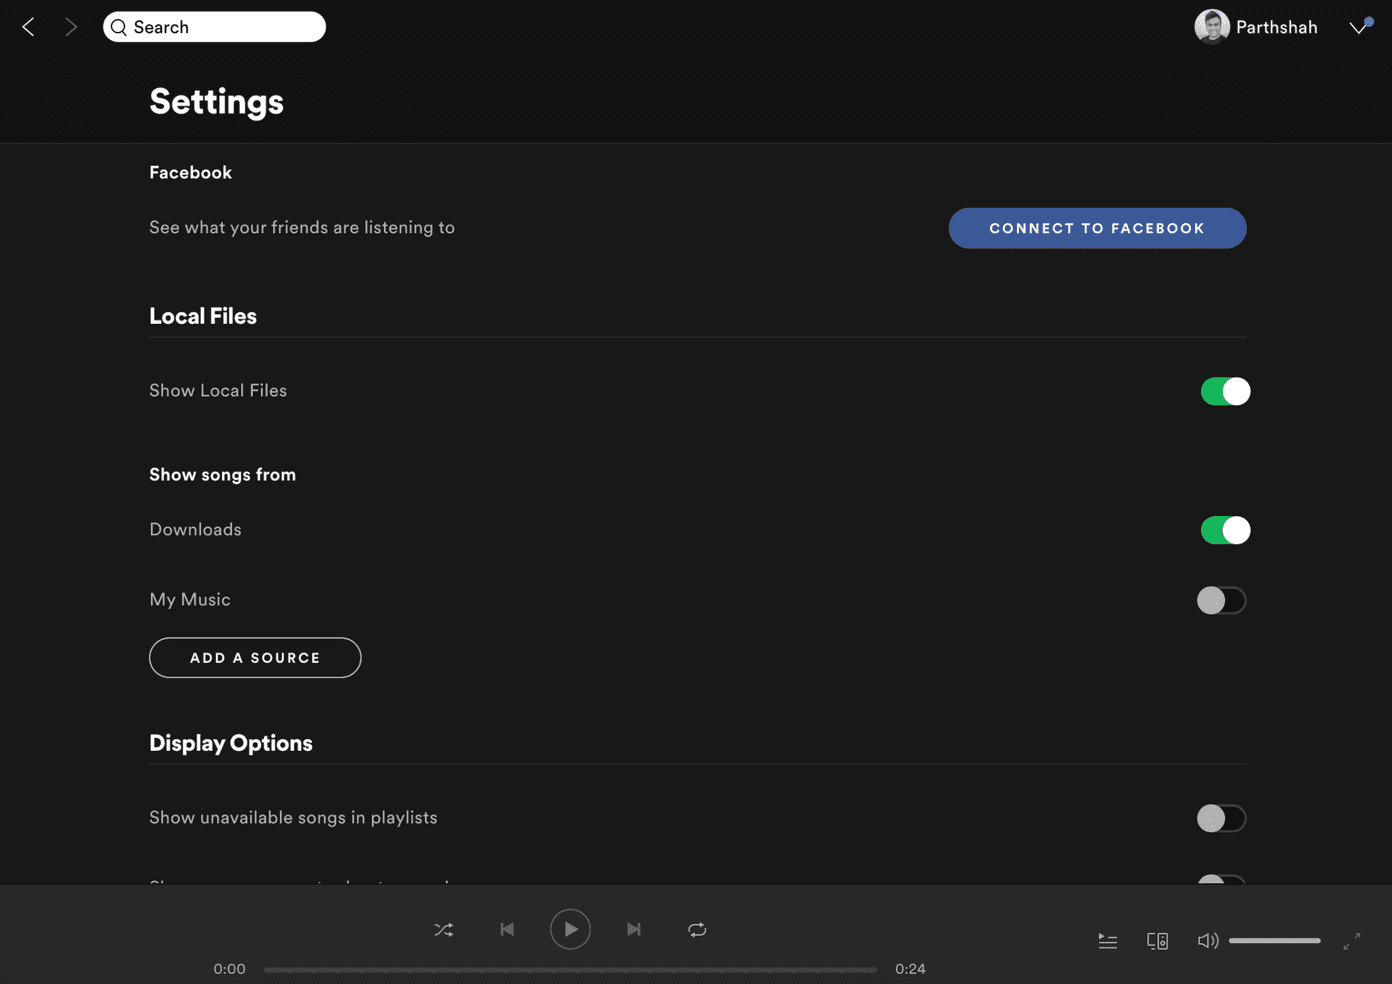Viewport: 1392px width, 984px height.
Task: Adjust the volume slider
Action: click(x=1274, y=941)
